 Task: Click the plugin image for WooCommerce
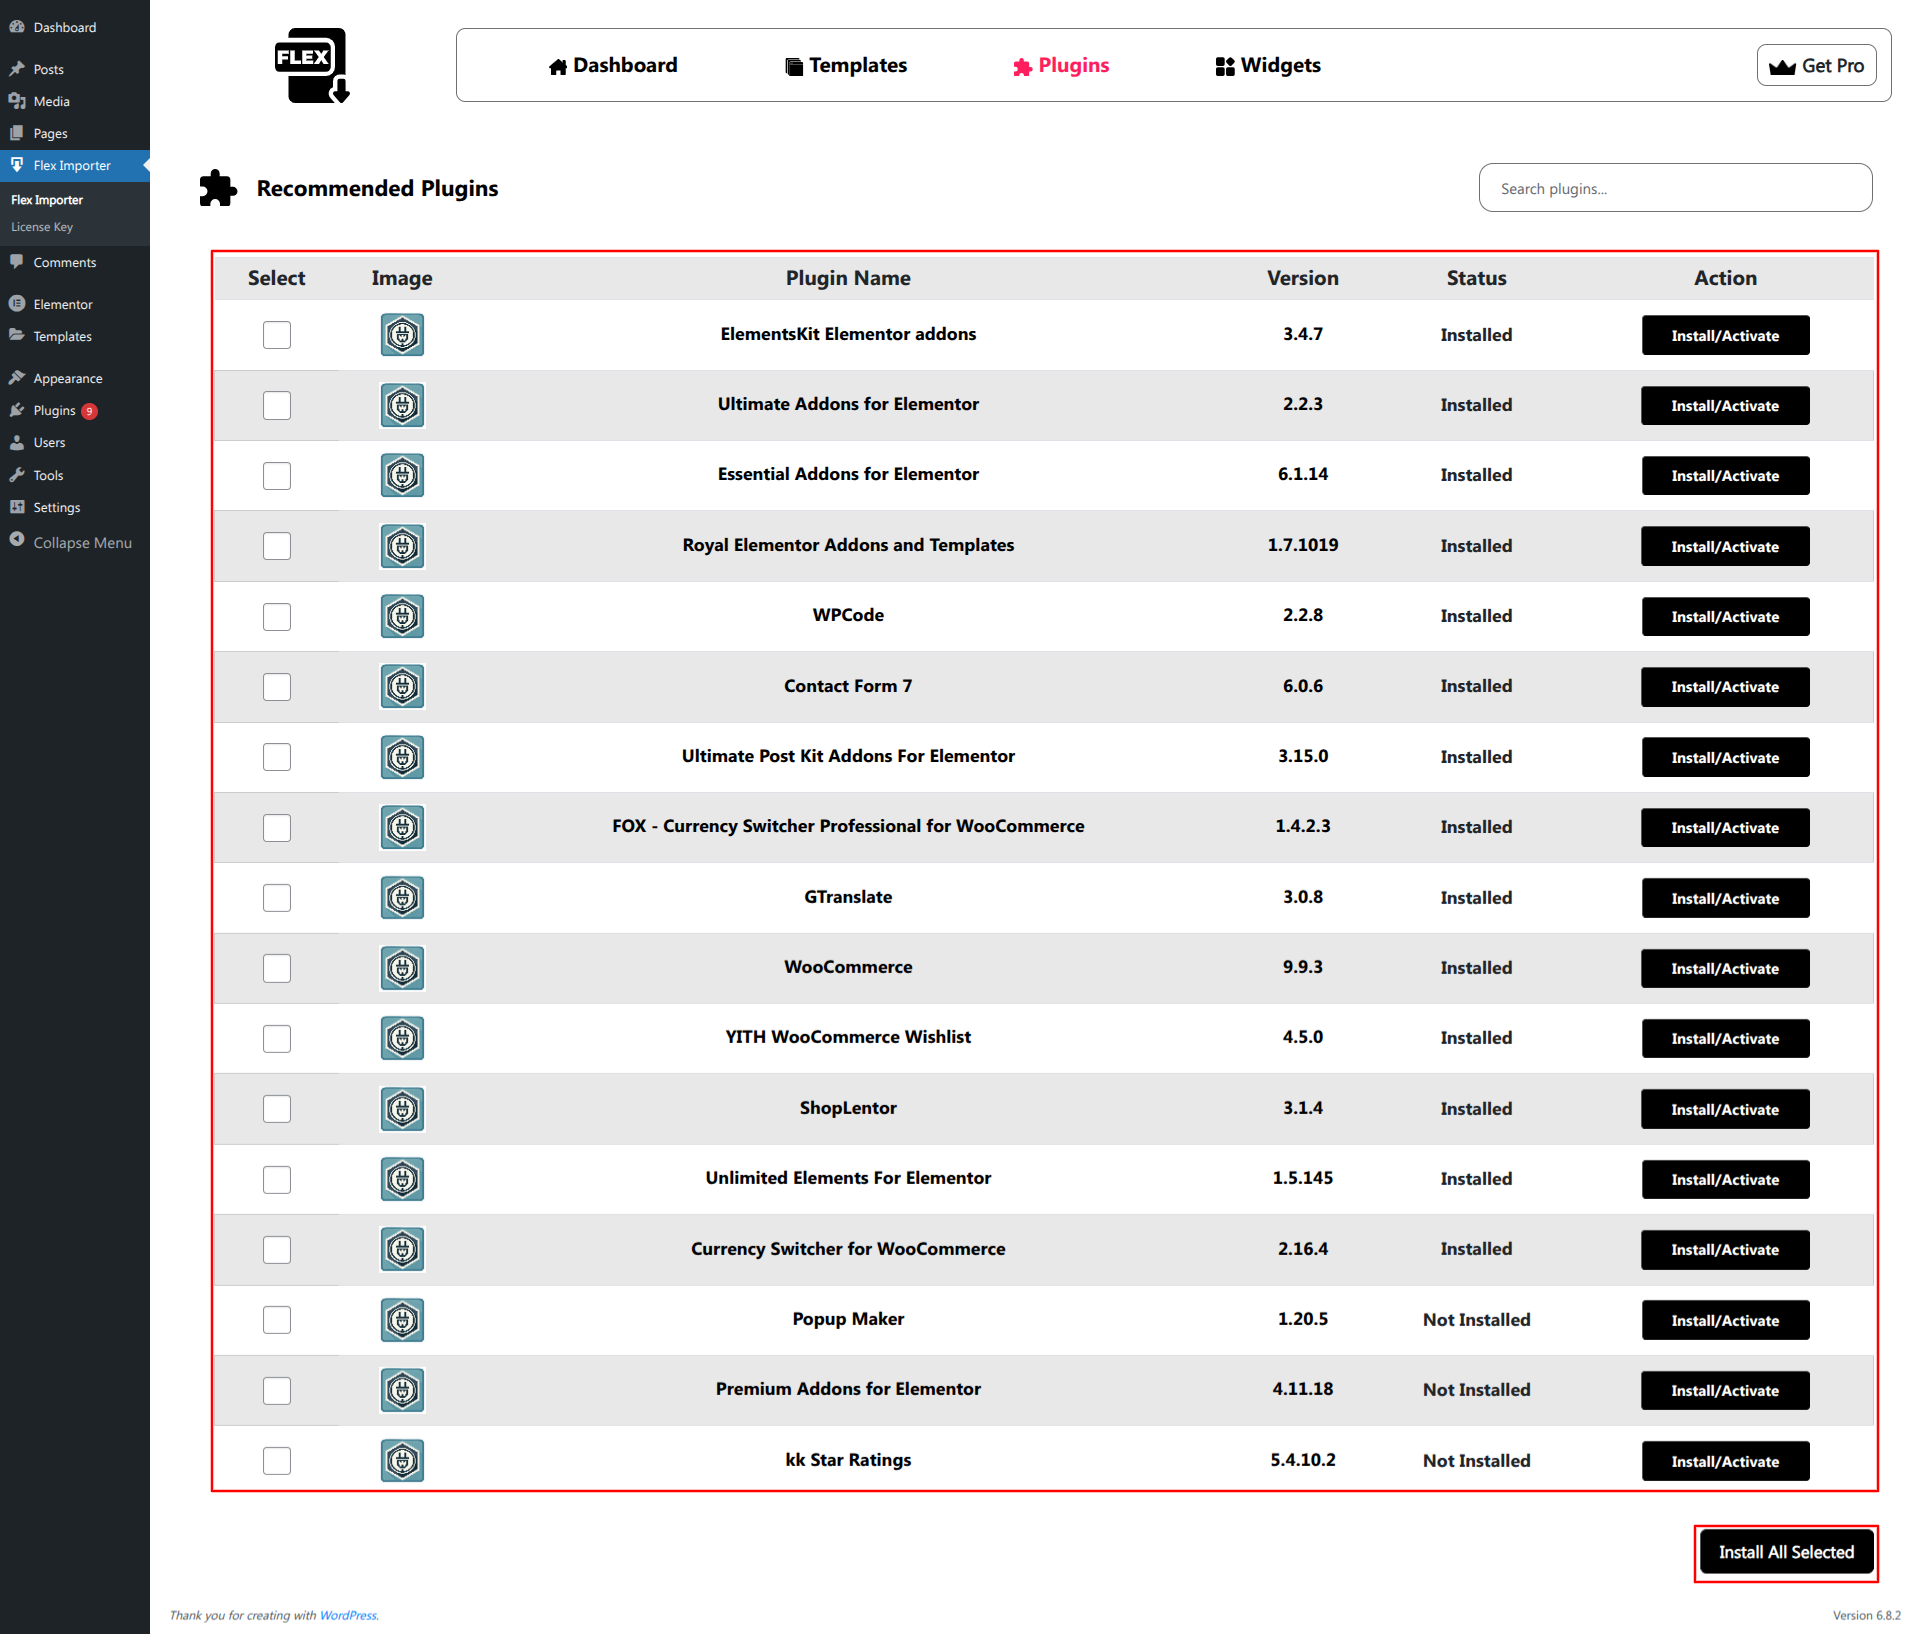[x=402, y=968]
